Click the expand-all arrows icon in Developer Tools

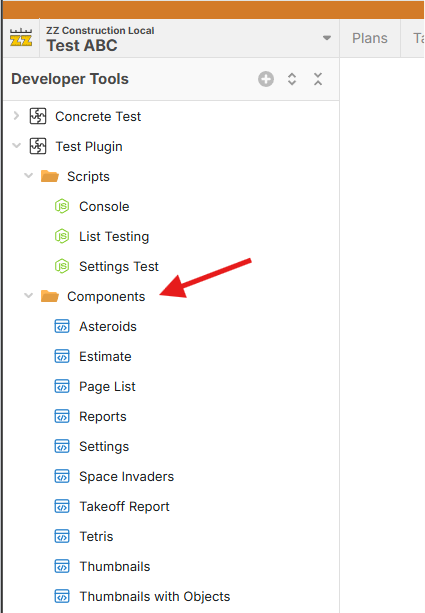(x=292, y=79)
